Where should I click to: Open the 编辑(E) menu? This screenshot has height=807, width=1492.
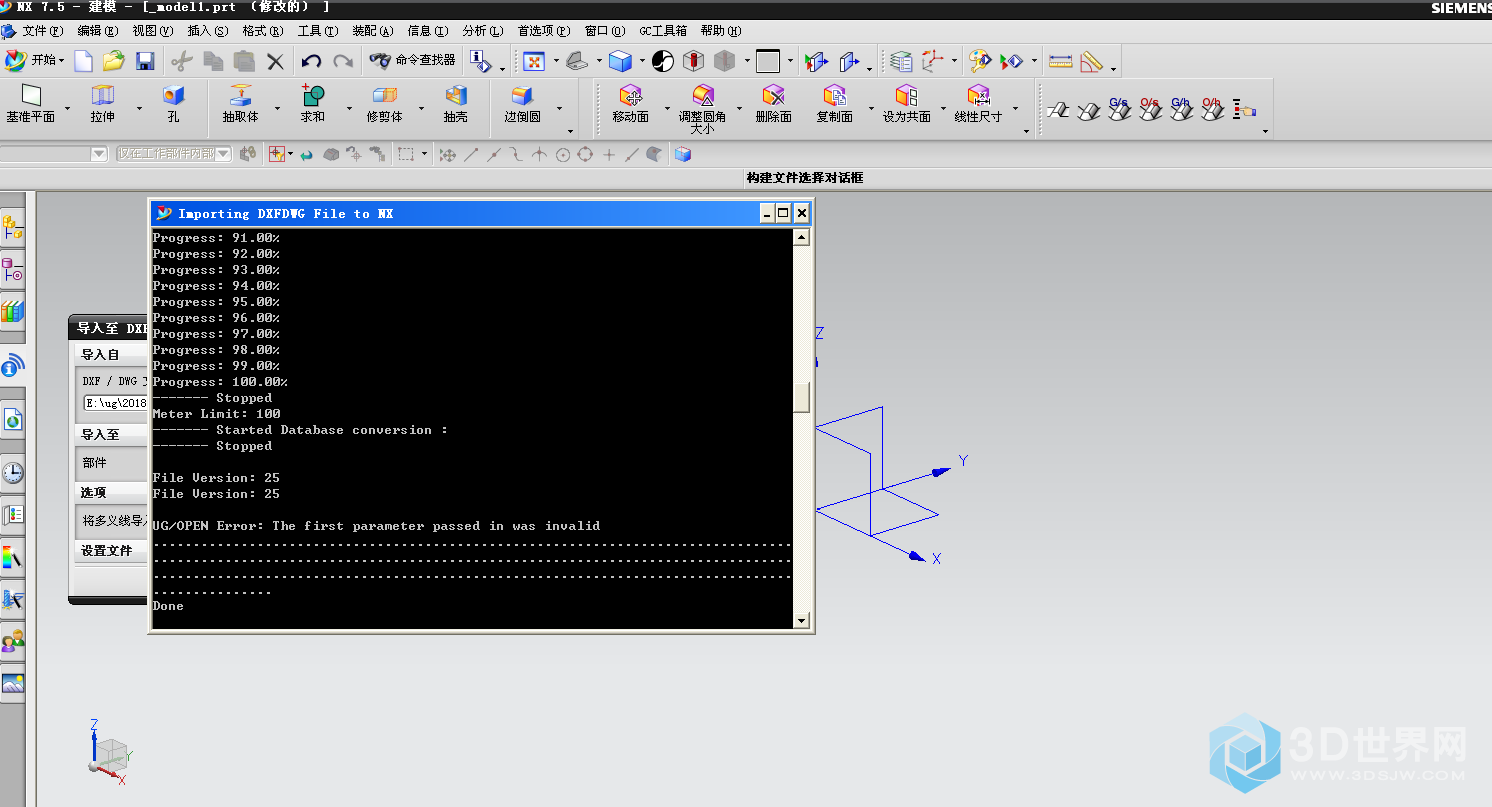[x=97, y=31]
